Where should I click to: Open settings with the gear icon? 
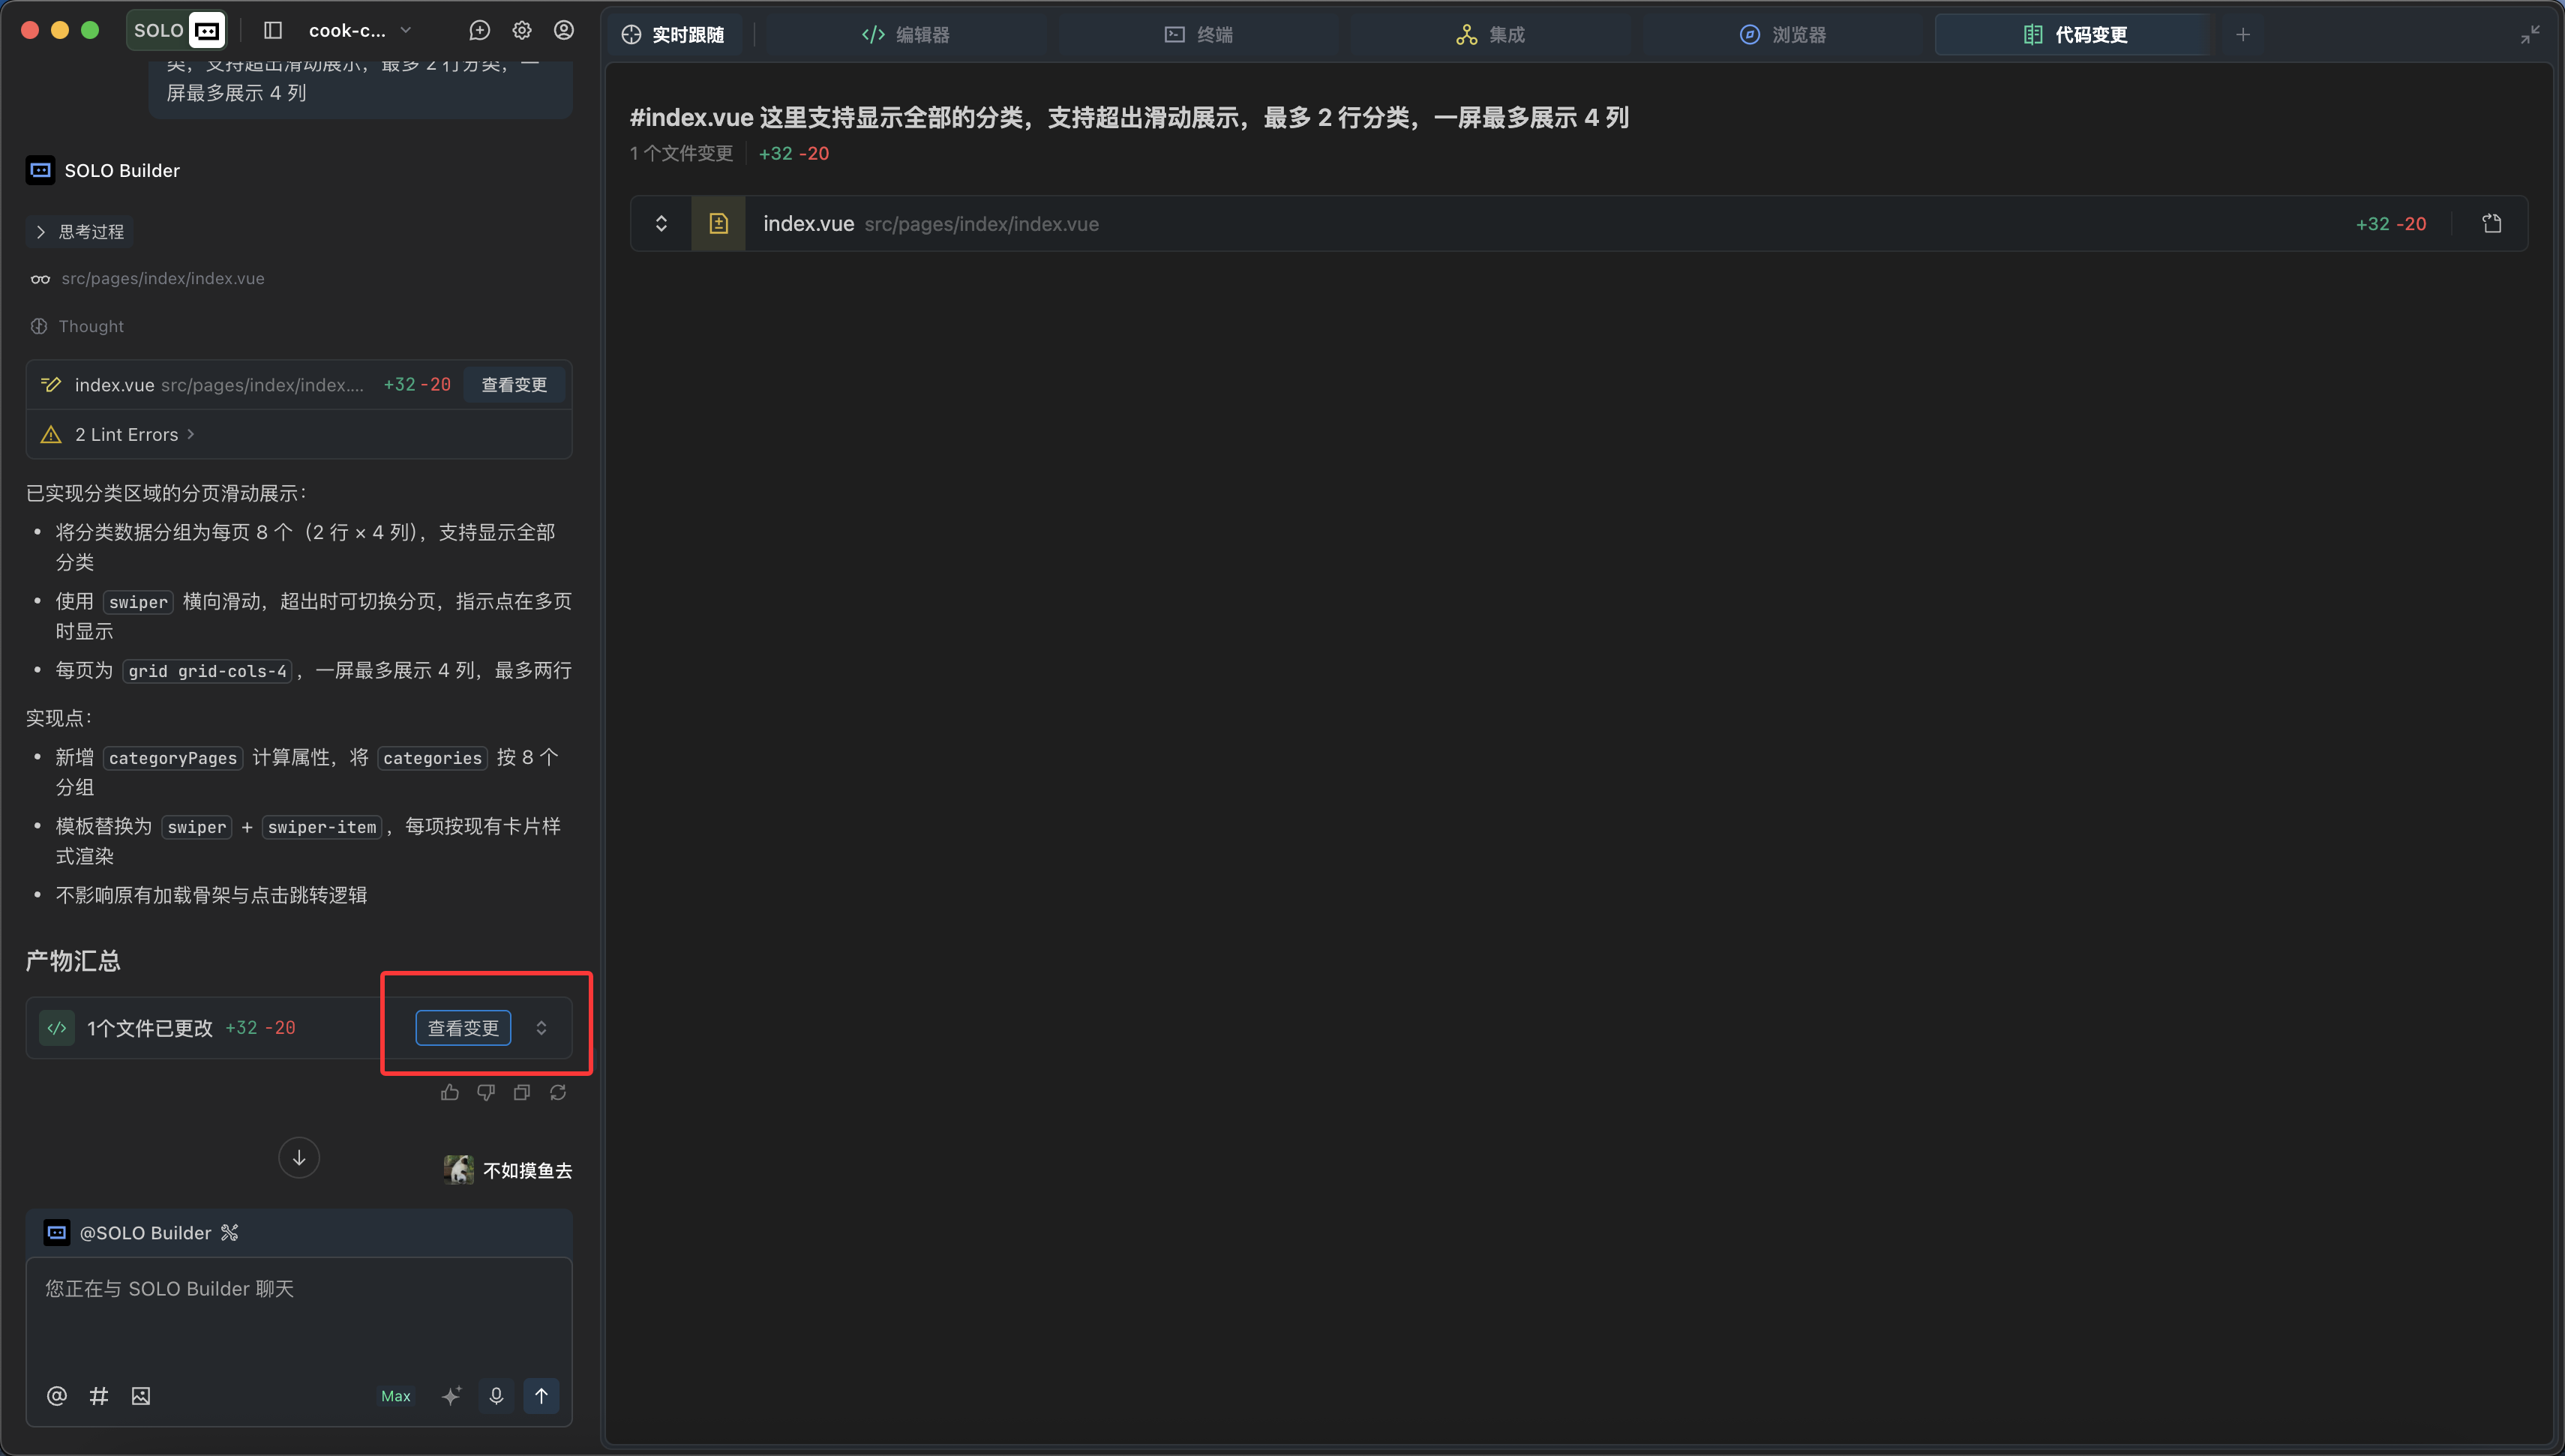pos(522,30)
